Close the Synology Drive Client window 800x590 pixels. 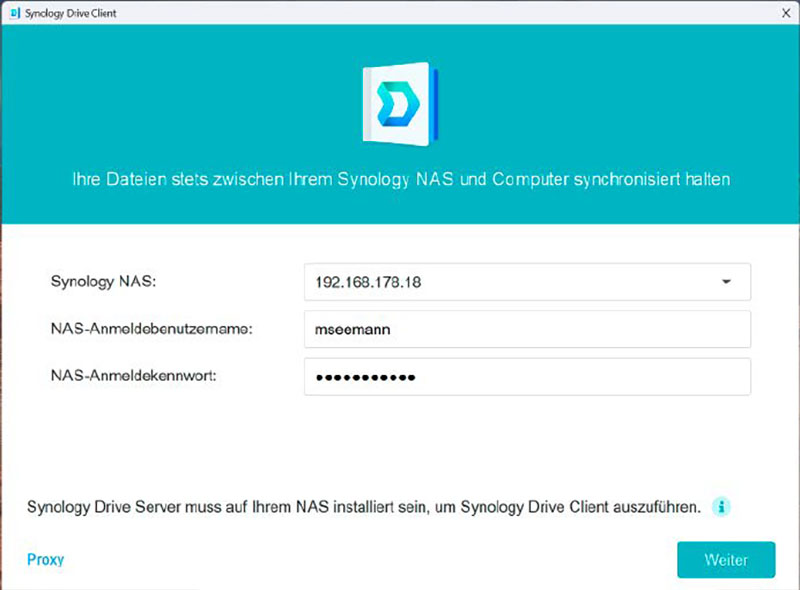point(786,13)
